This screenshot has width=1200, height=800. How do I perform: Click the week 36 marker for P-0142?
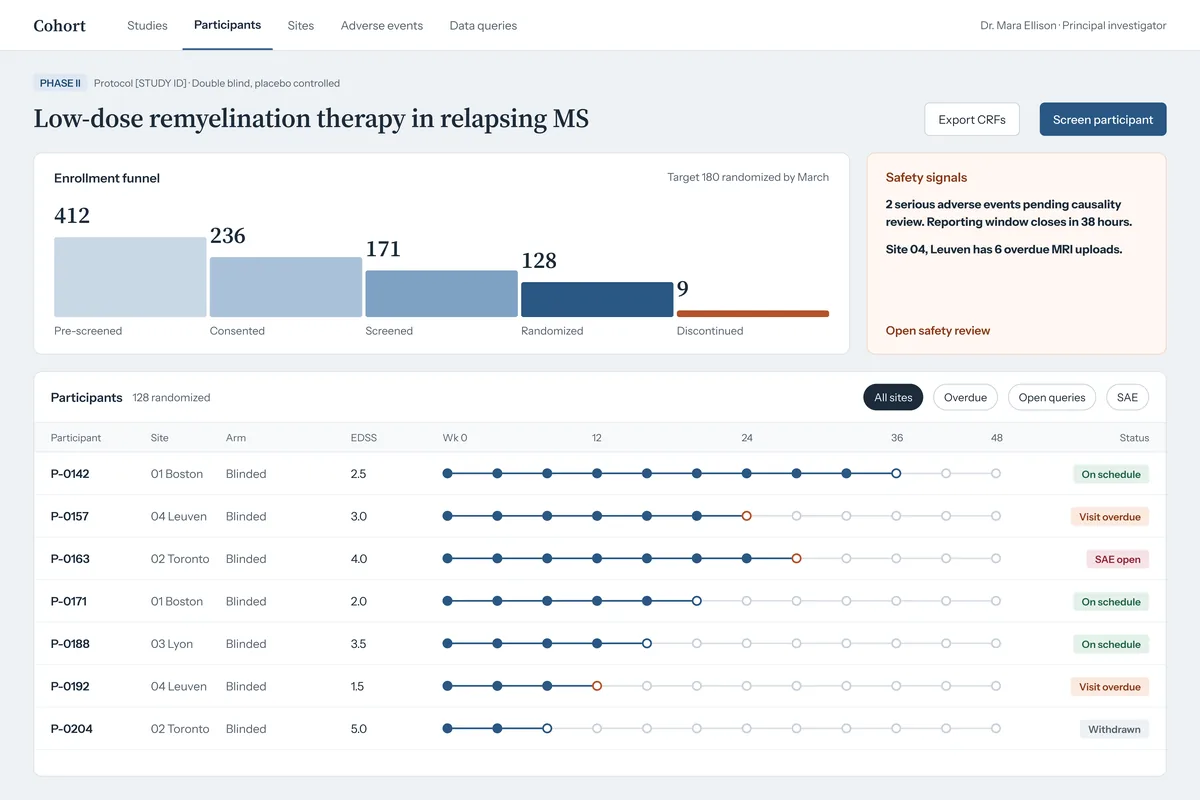click(896, 473)
